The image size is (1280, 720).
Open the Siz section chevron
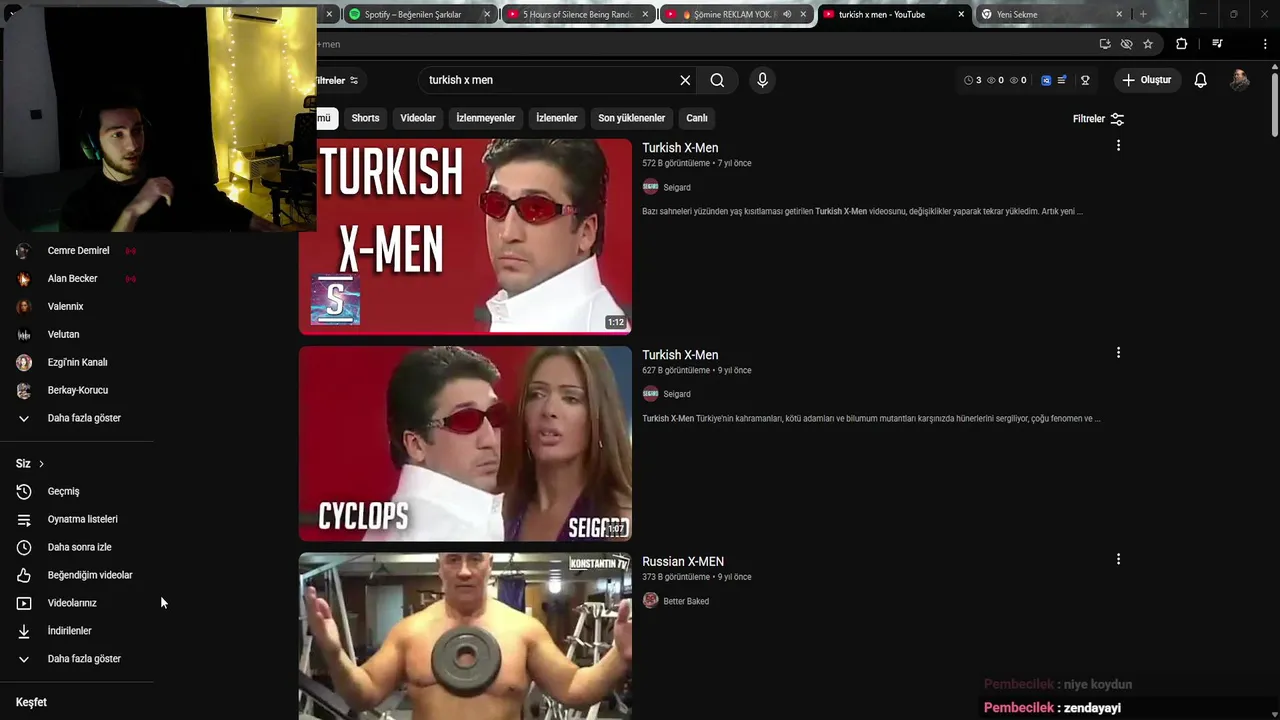tap(41, 464)
